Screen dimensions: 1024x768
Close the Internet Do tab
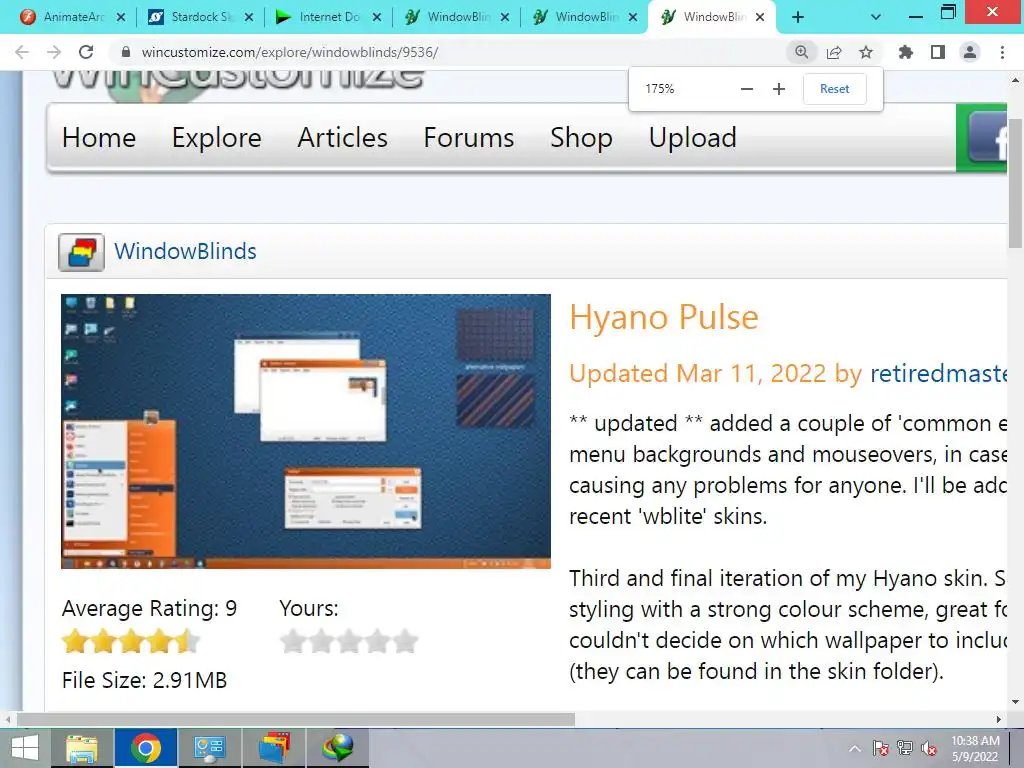click(376, 18)
